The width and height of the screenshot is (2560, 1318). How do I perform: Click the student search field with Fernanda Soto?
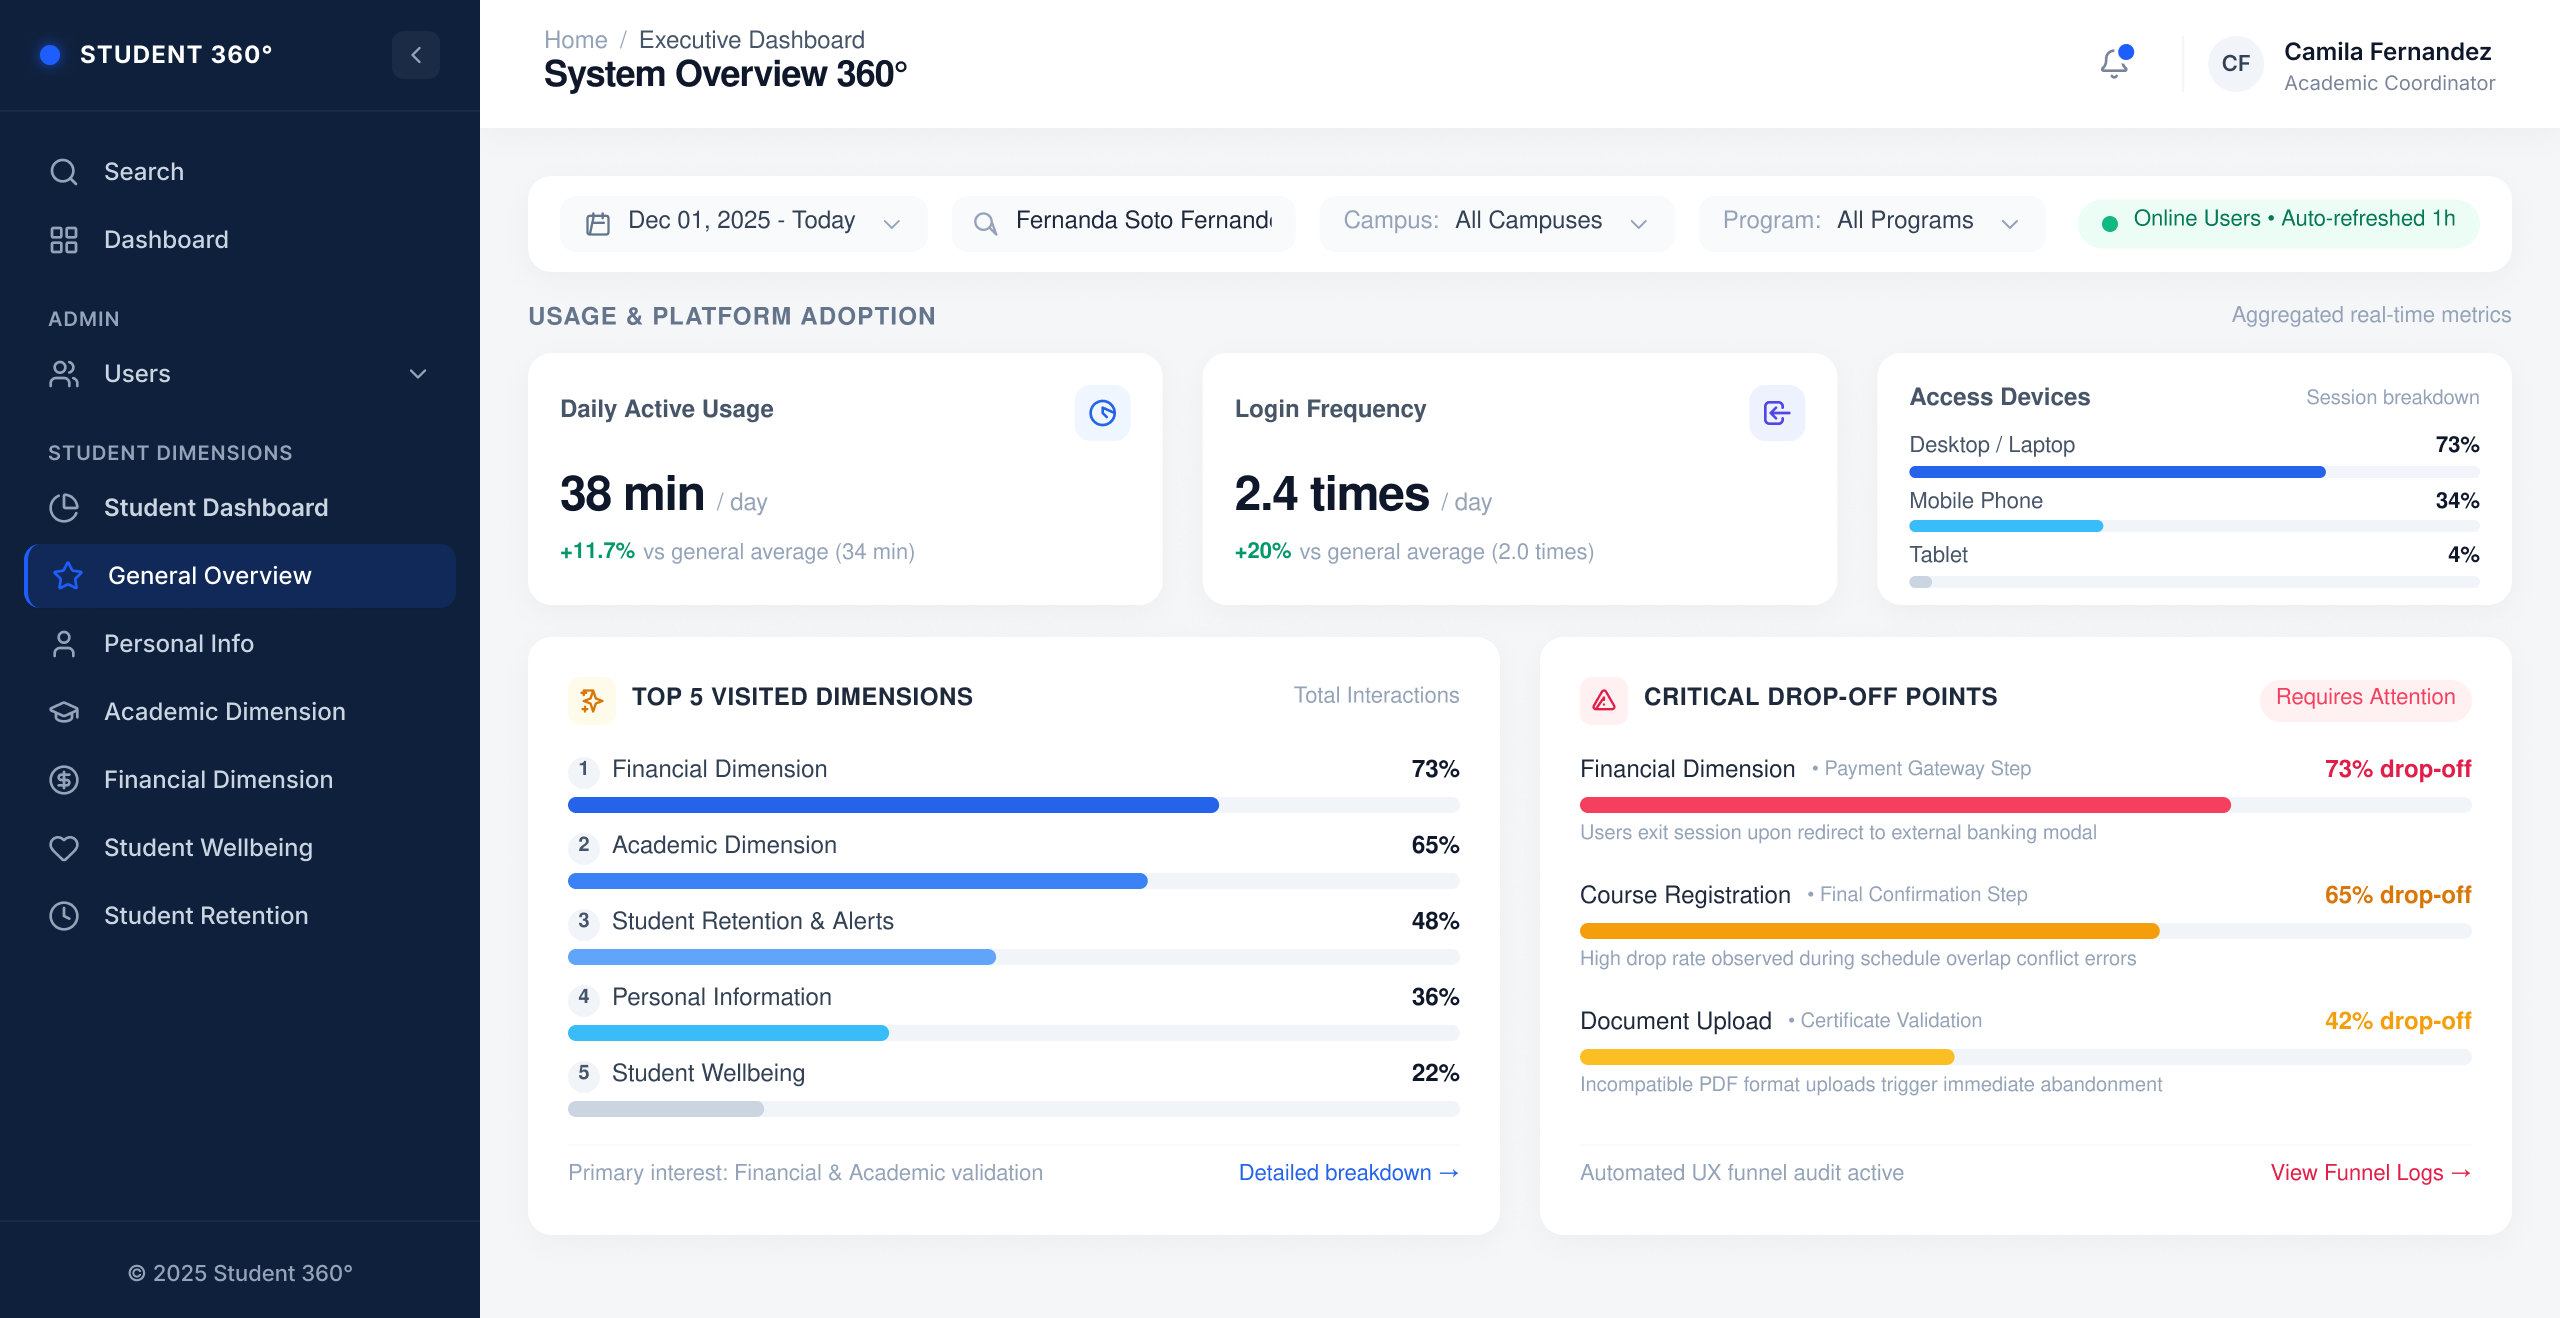[x=1123, y=222]
